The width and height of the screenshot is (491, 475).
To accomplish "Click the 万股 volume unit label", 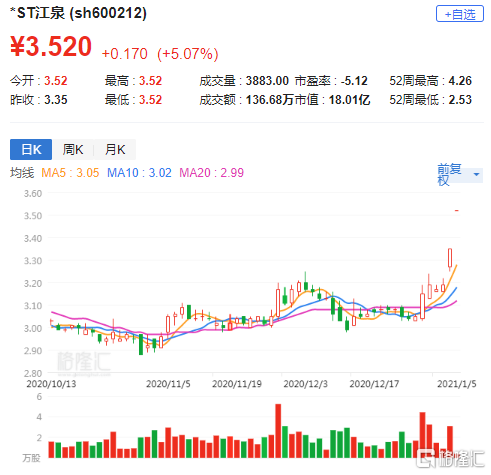I will click(31, 458).
